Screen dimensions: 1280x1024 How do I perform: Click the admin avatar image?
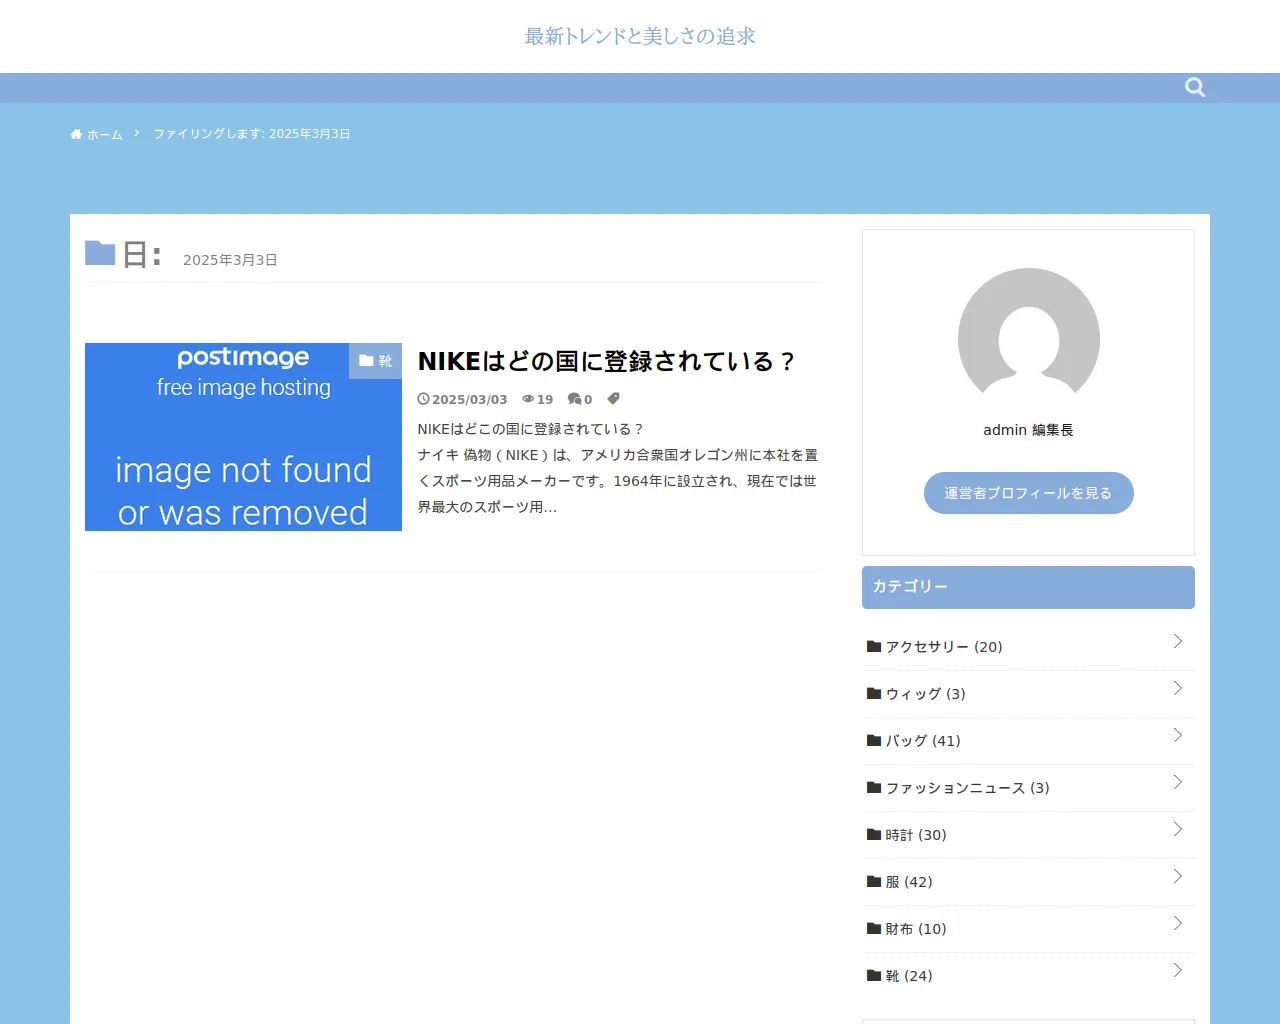(1028, 338)
